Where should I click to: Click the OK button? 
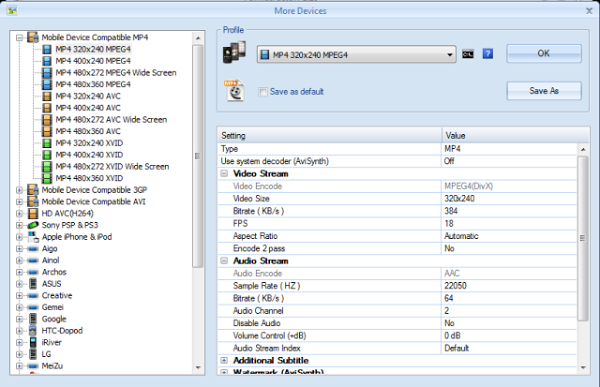tap(544, 54)
